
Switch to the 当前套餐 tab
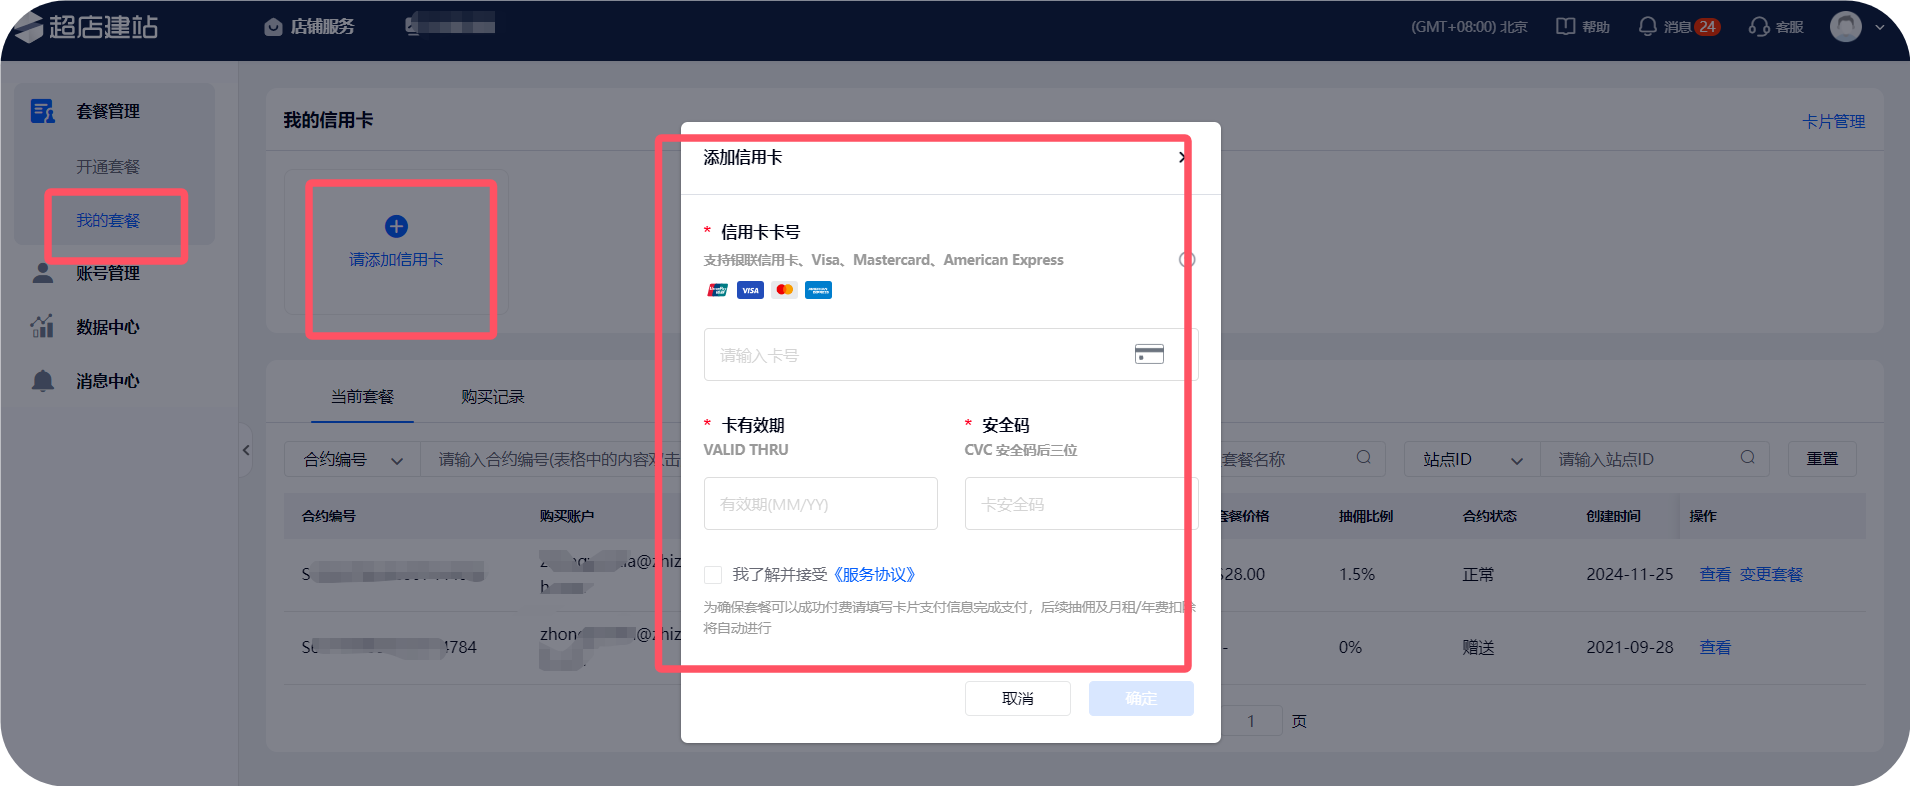click(362, 397)
